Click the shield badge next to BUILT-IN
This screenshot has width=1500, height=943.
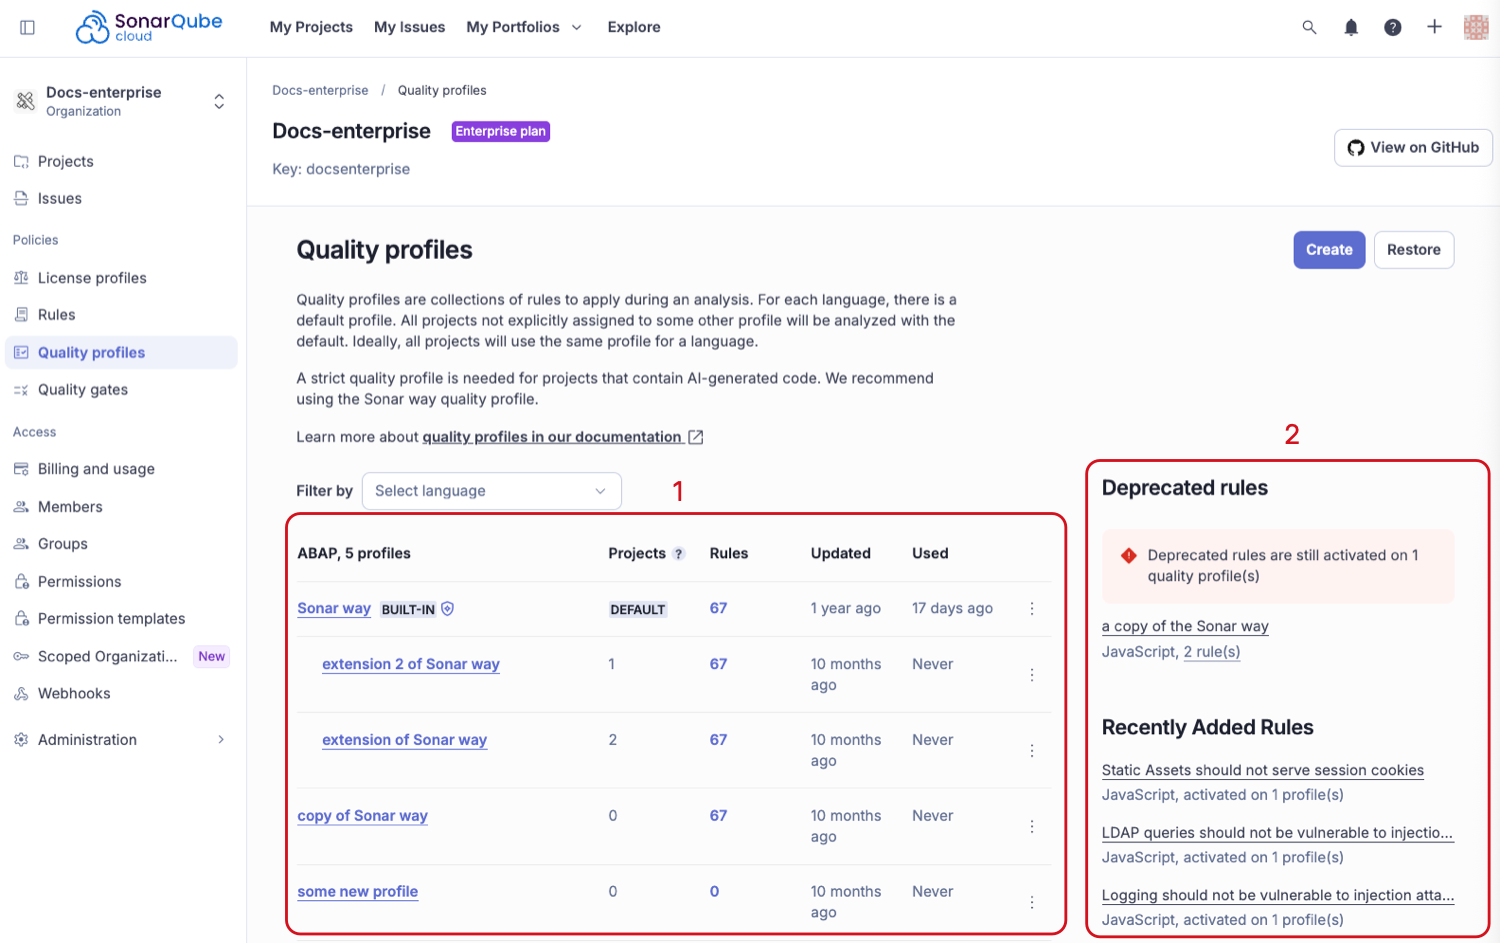click(447, 608)
